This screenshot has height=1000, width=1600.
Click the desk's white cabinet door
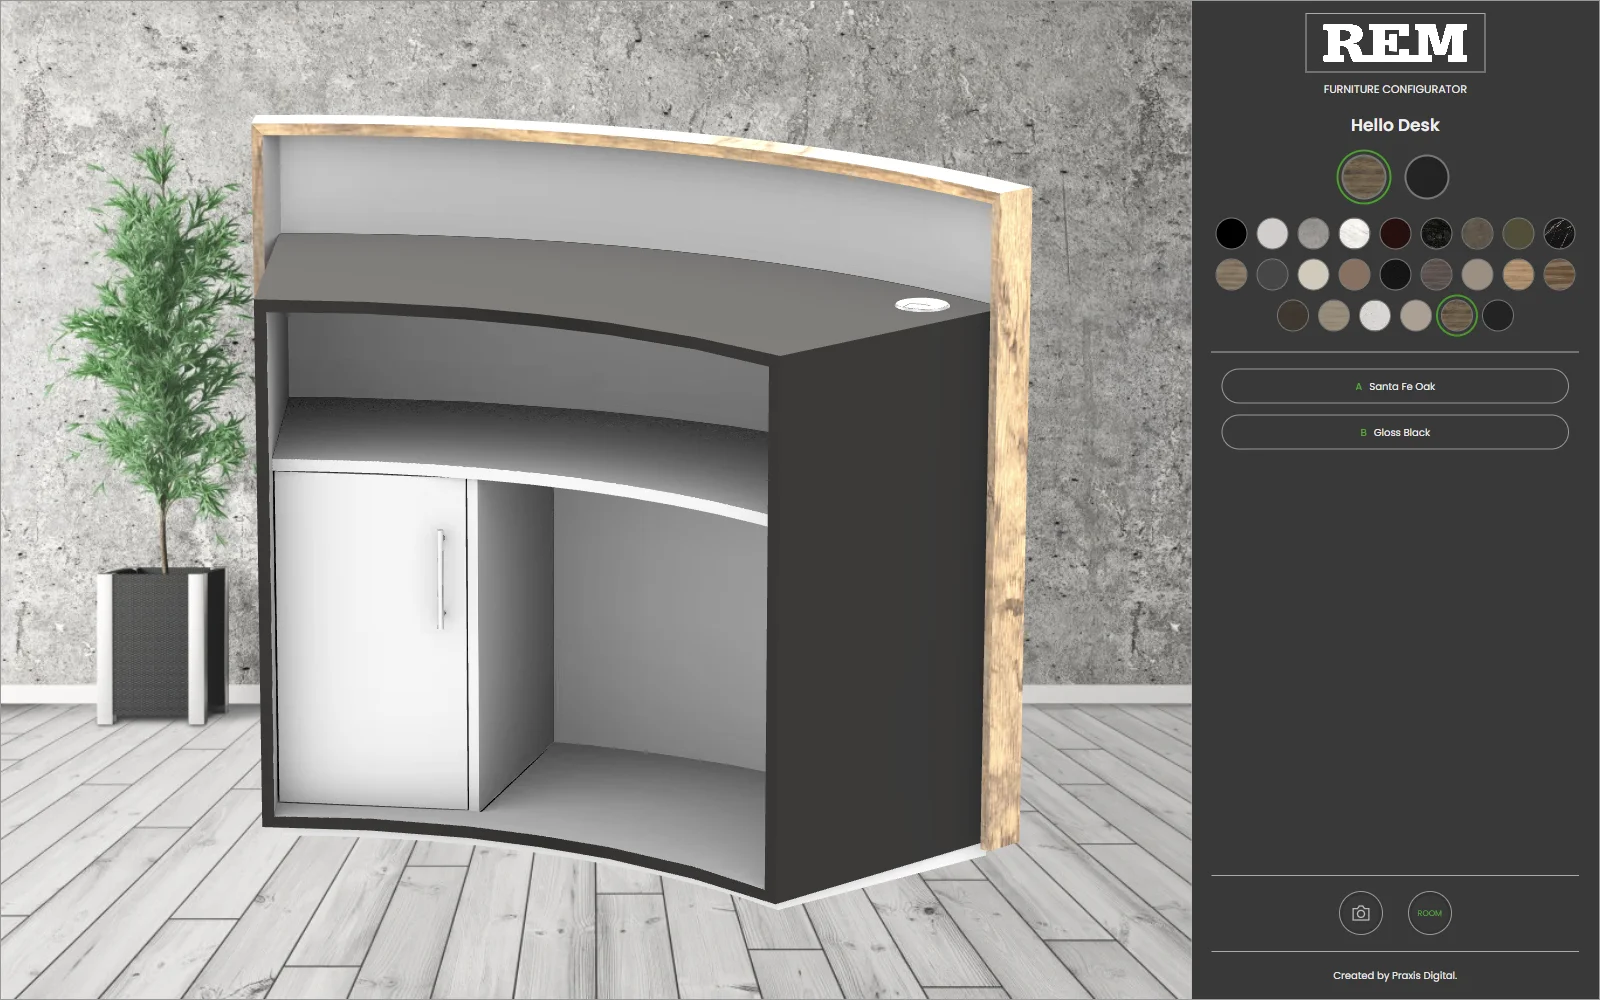tap(371, 640)
